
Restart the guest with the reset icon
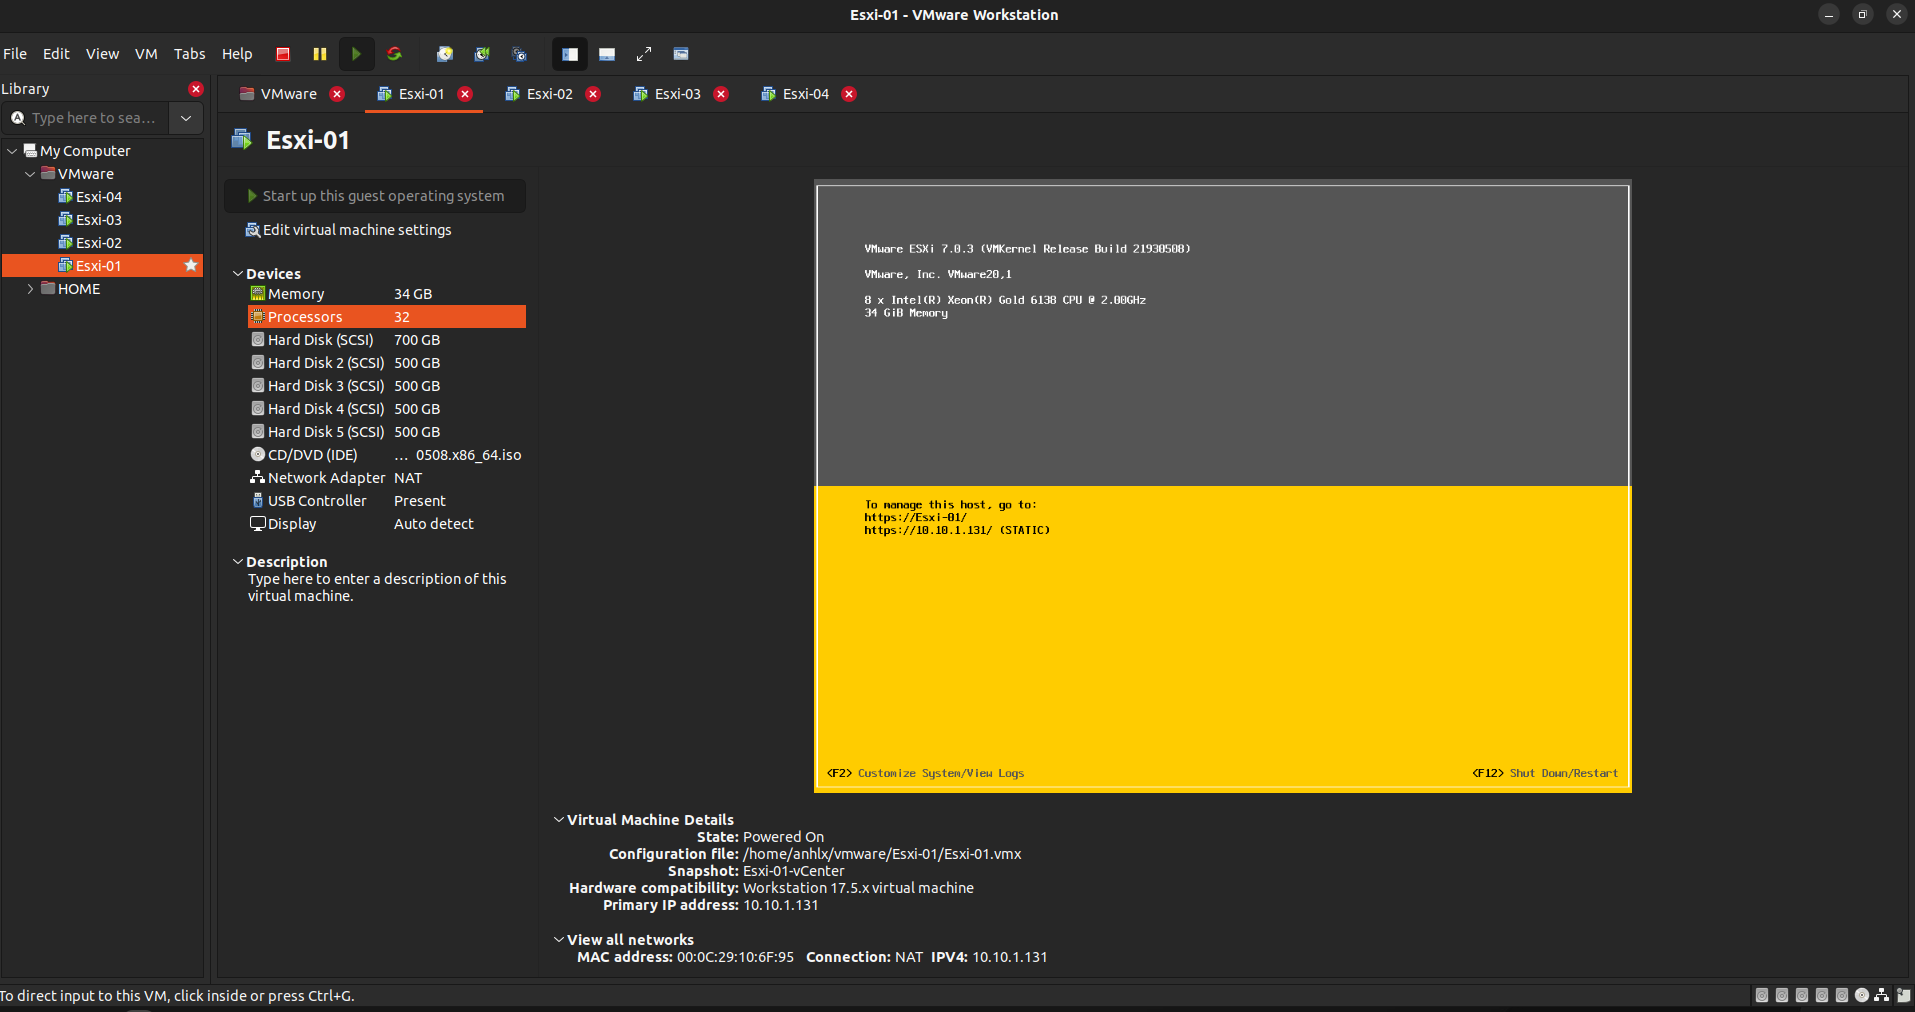394,54
